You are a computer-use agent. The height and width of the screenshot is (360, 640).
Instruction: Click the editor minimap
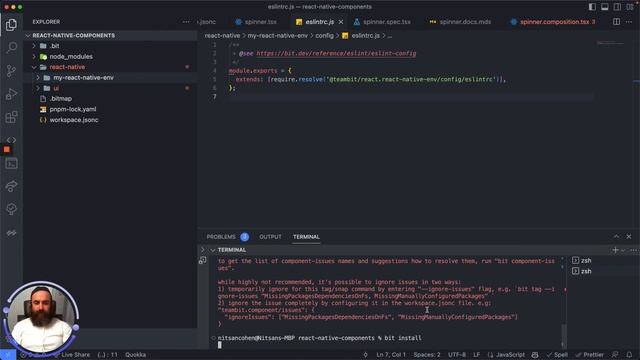(611, 43)
